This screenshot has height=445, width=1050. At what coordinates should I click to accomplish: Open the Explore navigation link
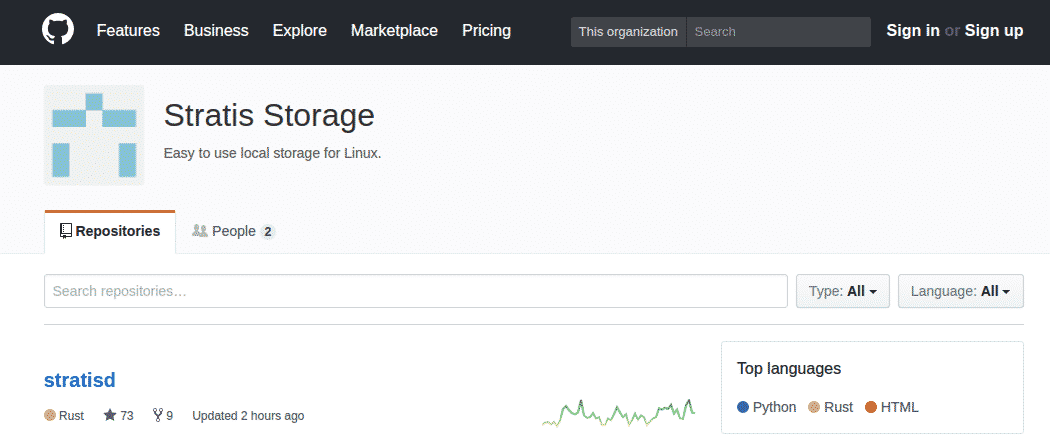coord(299,31)
